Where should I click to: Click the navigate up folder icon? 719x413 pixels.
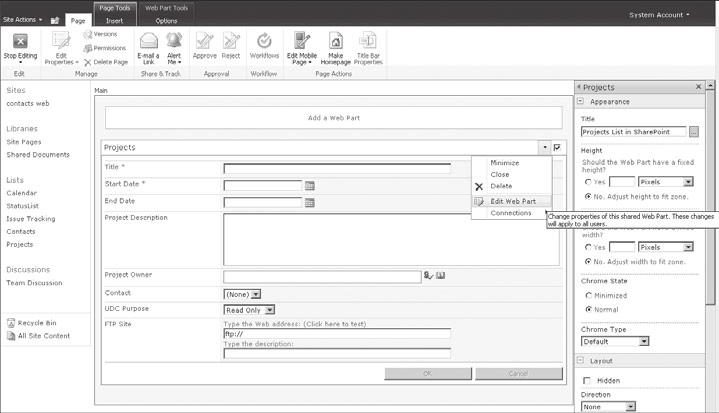(55, 20)
